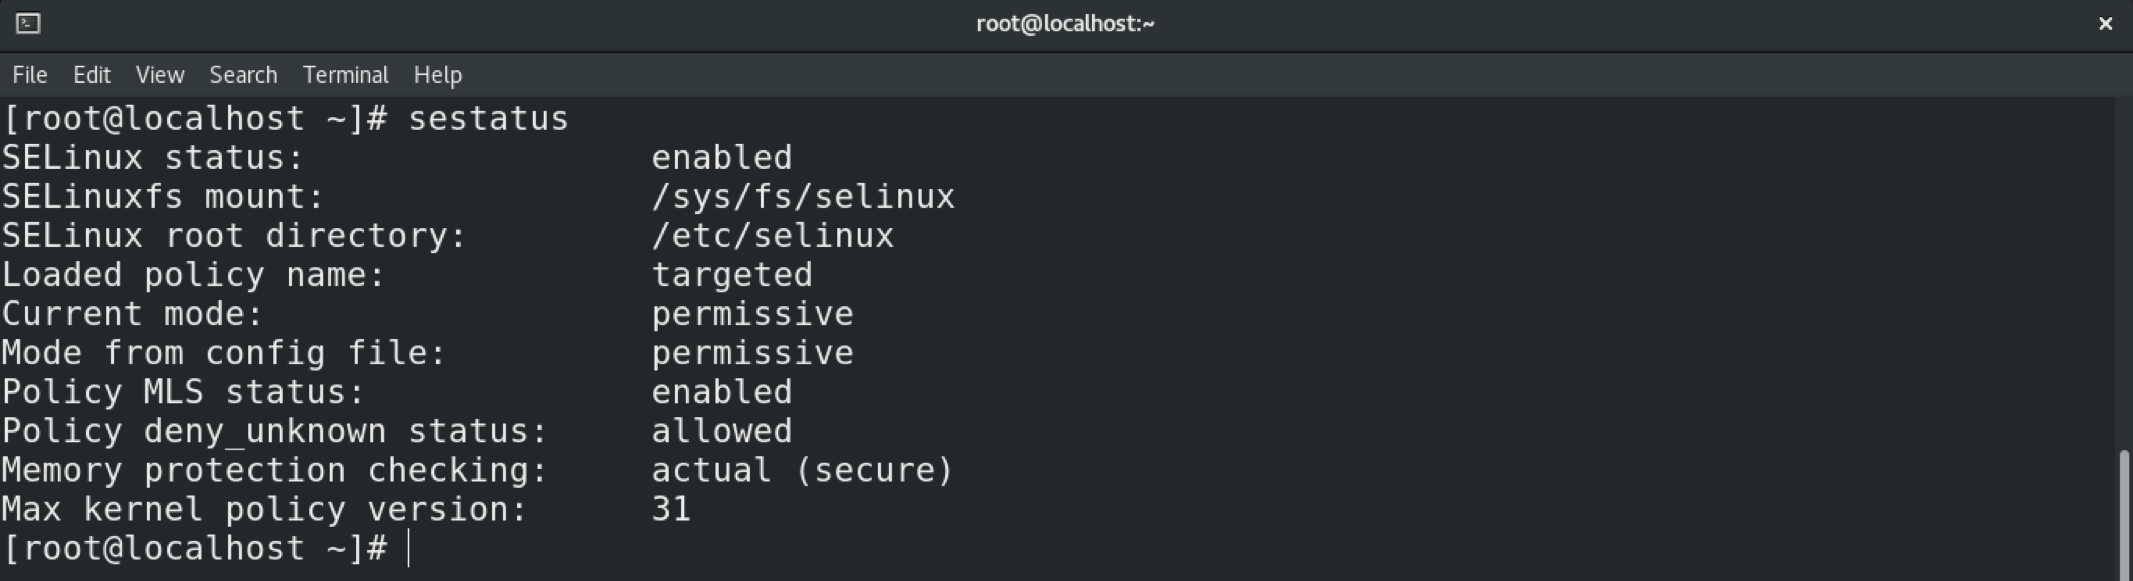
Task: Click the 'targeted' policy name value
Action: 732,275
